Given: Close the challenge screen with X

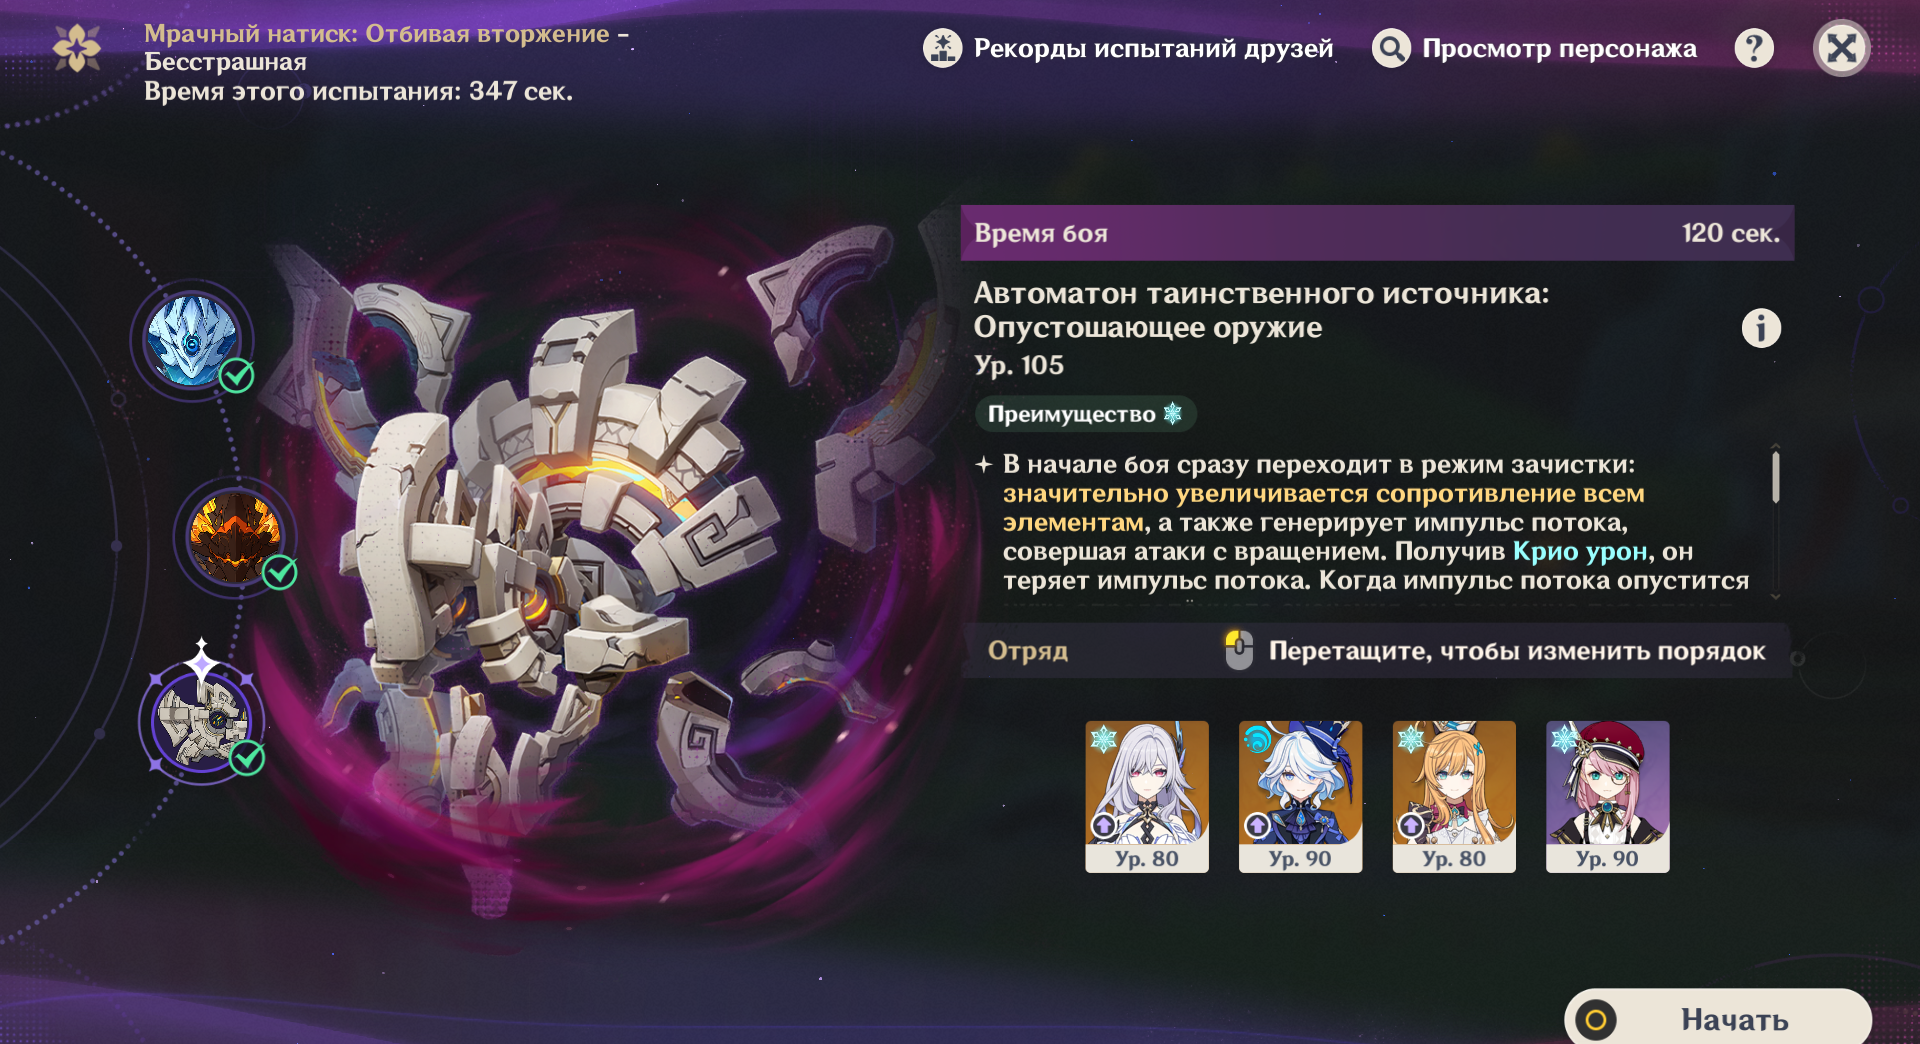Looking at the screenshot, I should click(1841, 48).
